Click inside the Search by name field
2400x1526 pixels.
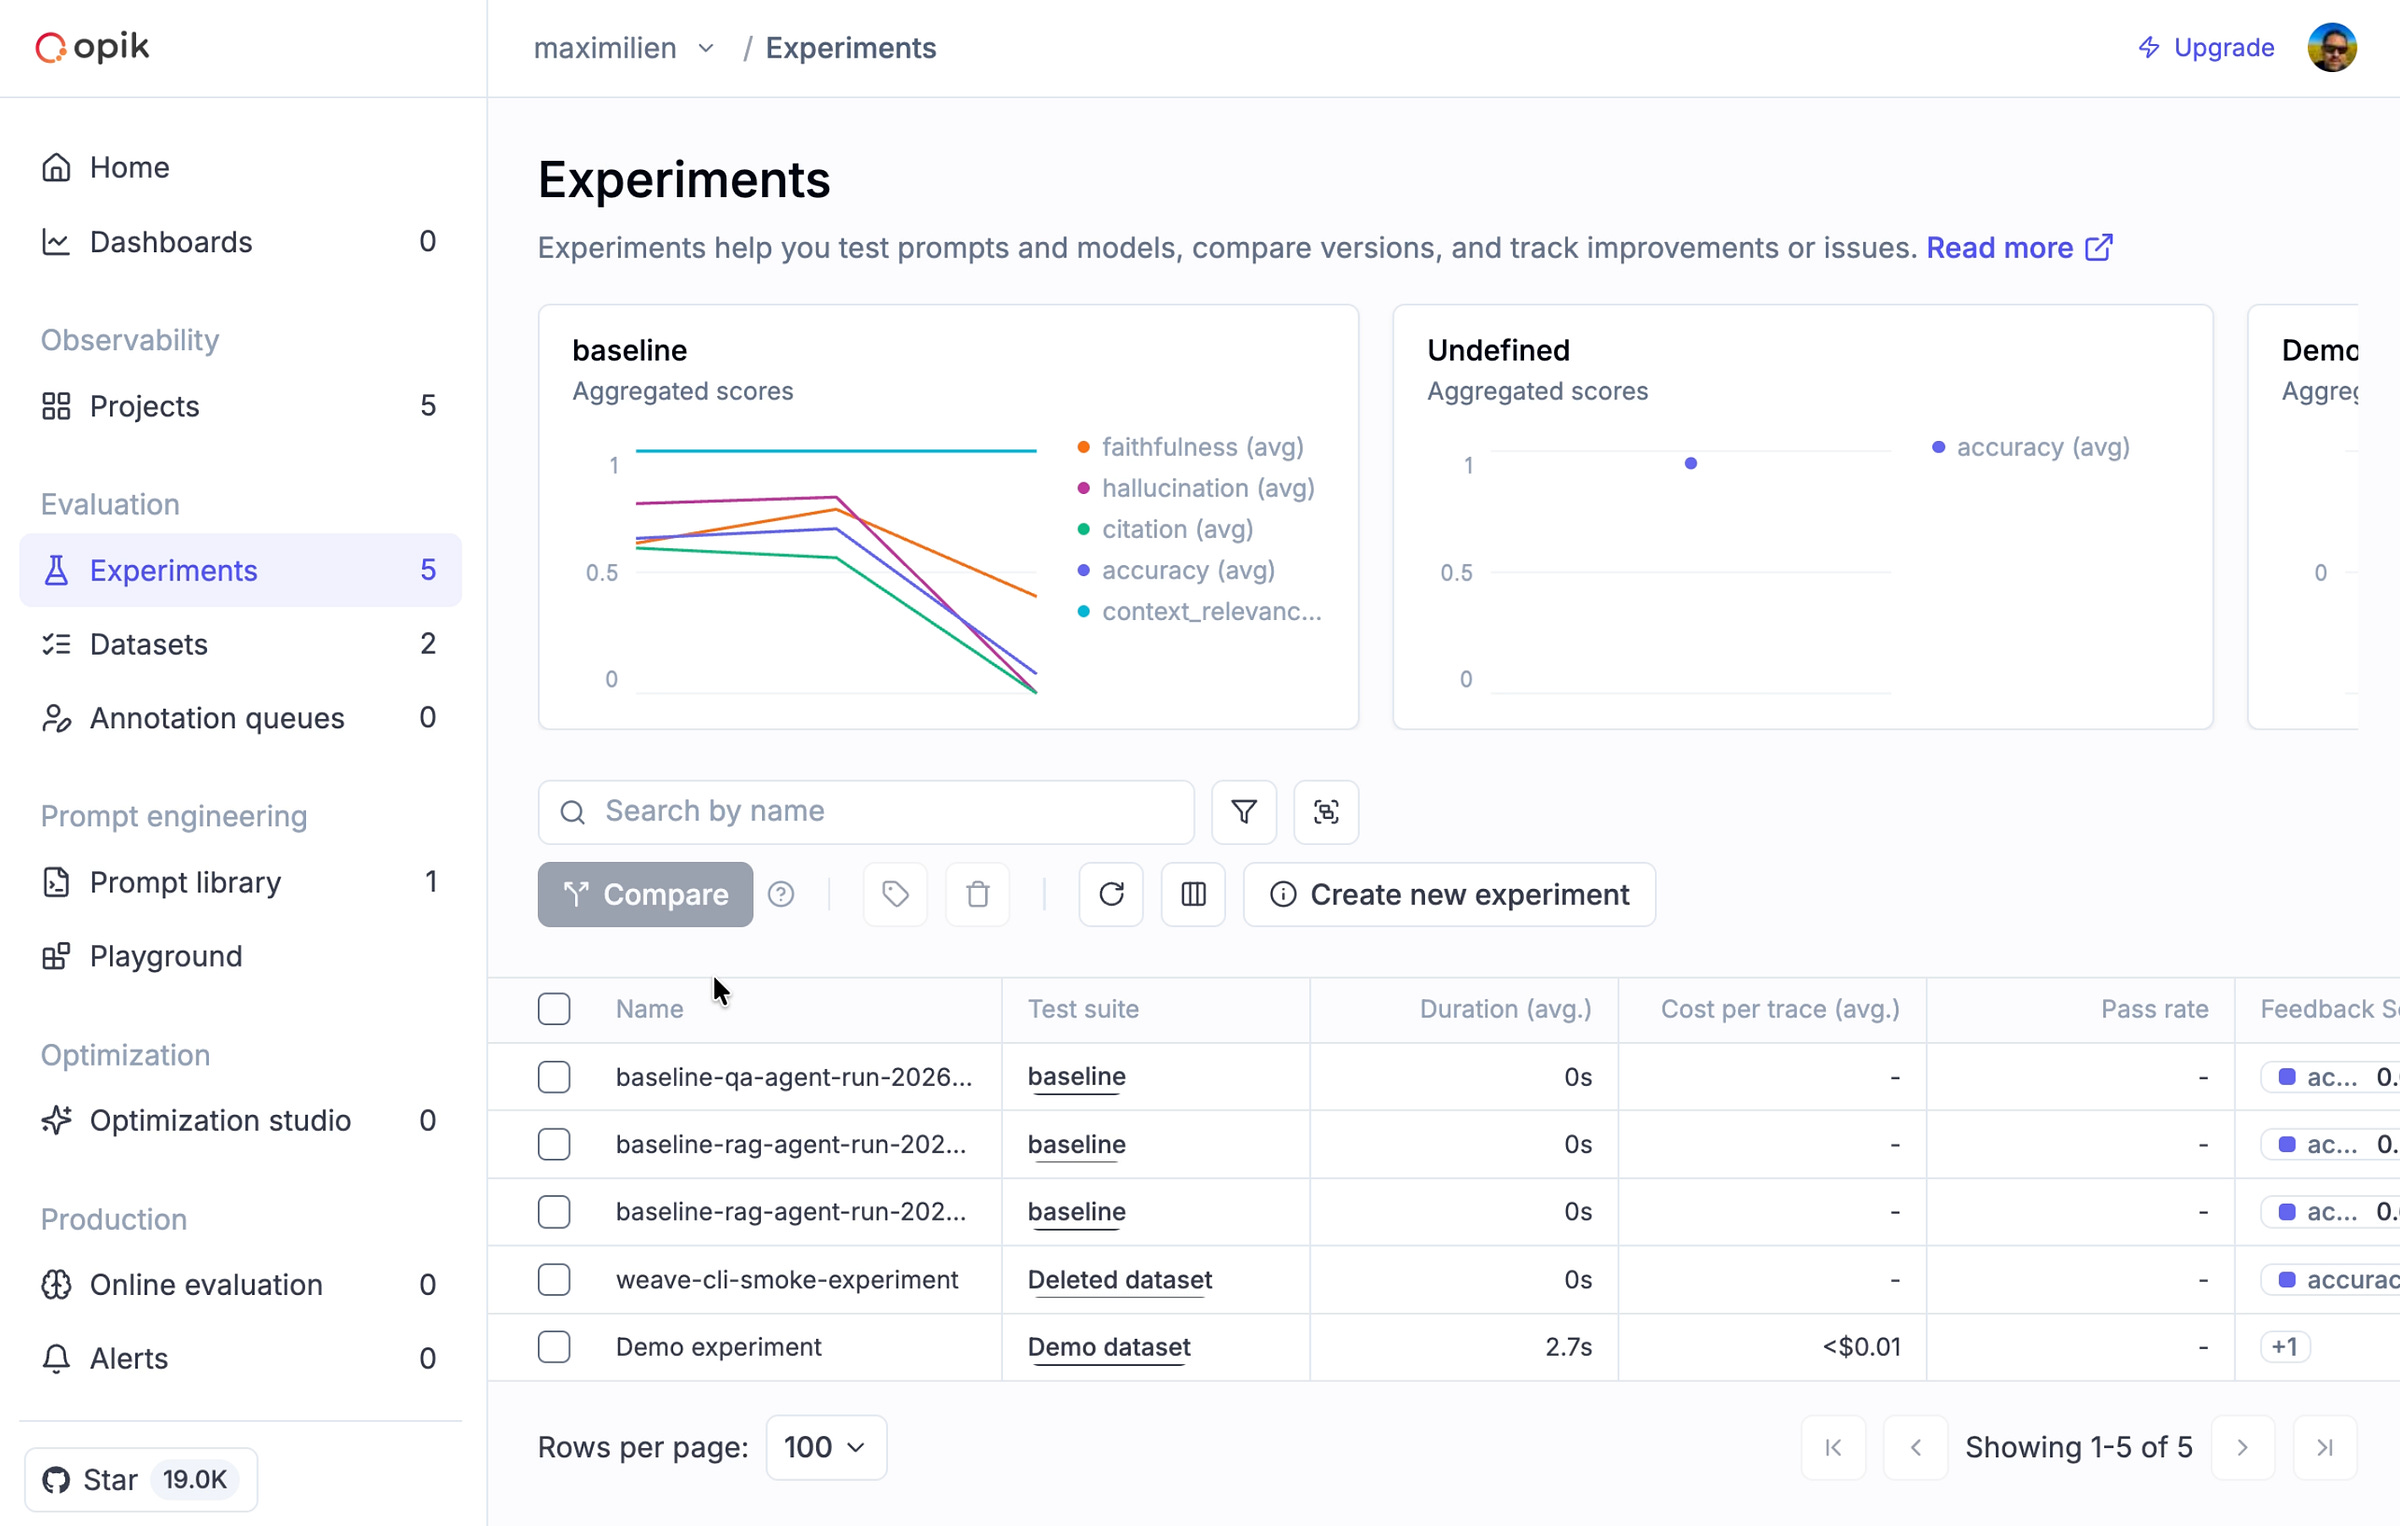click(865, 811)
